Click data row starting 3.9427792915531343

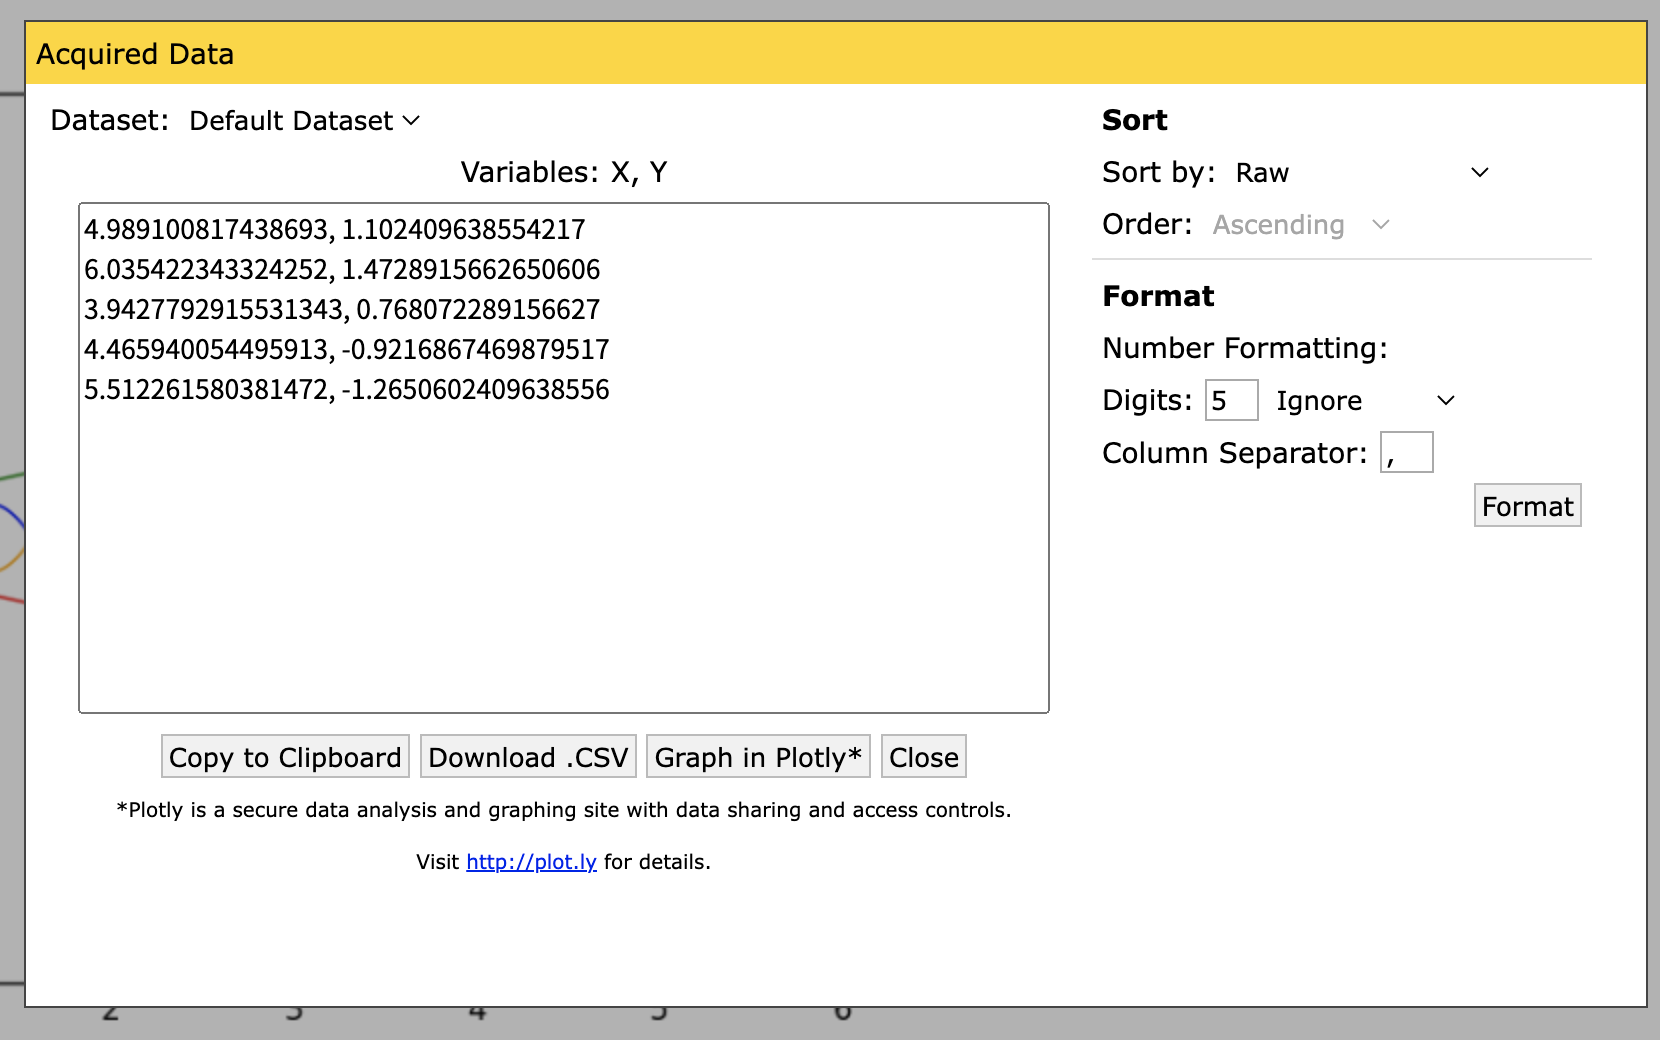[x=342, y=310]
